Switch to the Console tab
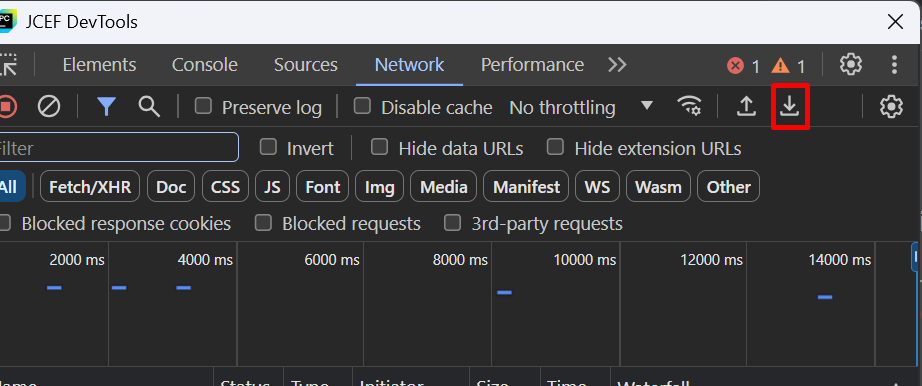The image size is (922, 386). point(205,64)
